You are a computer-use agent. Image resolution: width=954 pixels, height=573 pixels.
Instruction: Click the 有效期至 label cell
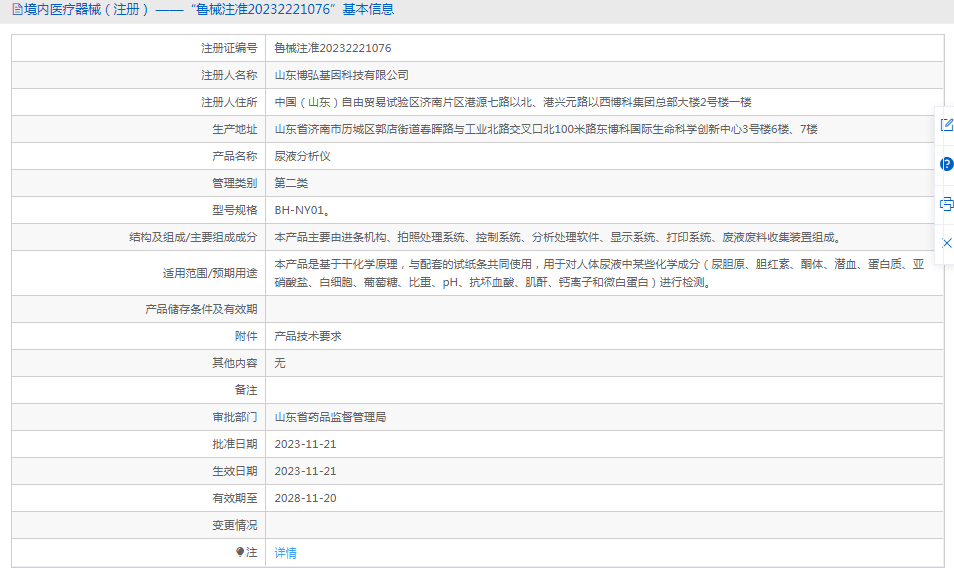point(139,498)
